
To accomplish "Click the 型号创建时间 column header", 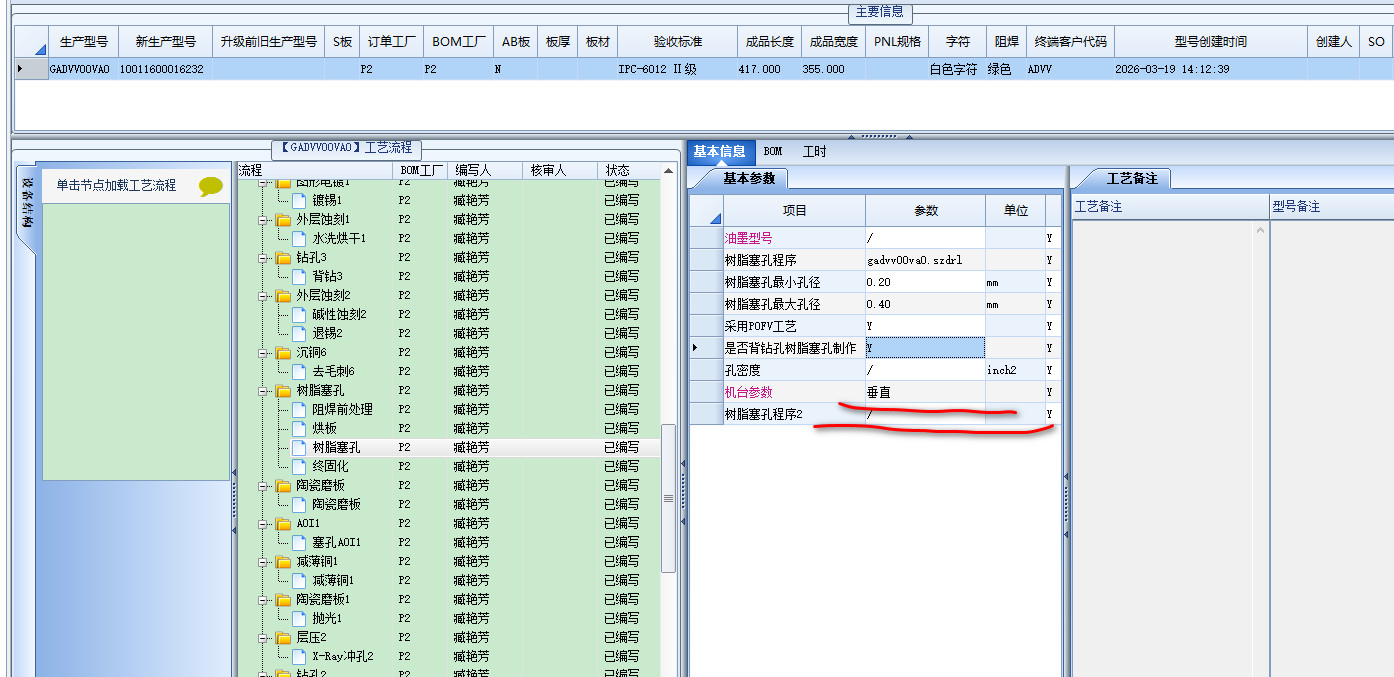I will coord(1210,42).
